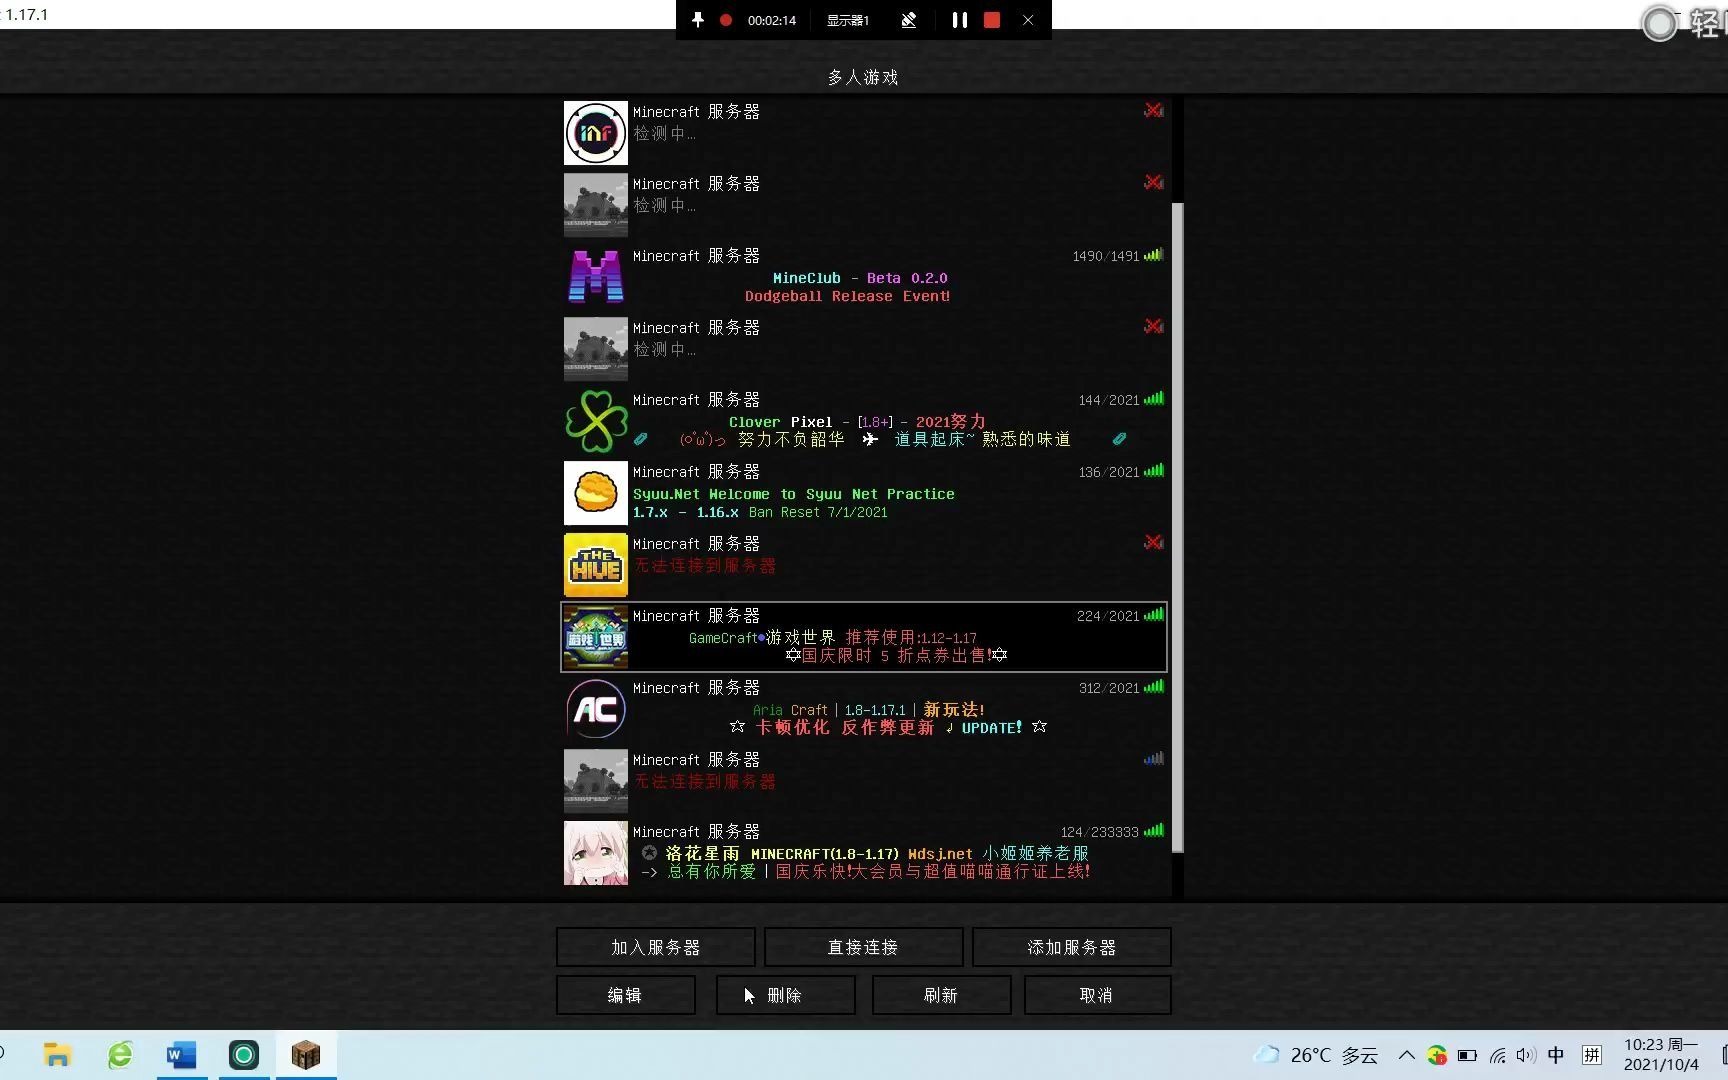Viewport: 1728px width, 1080px height.
Task: Click the red no-connection icon on first server row
Action: [1154, 110]
